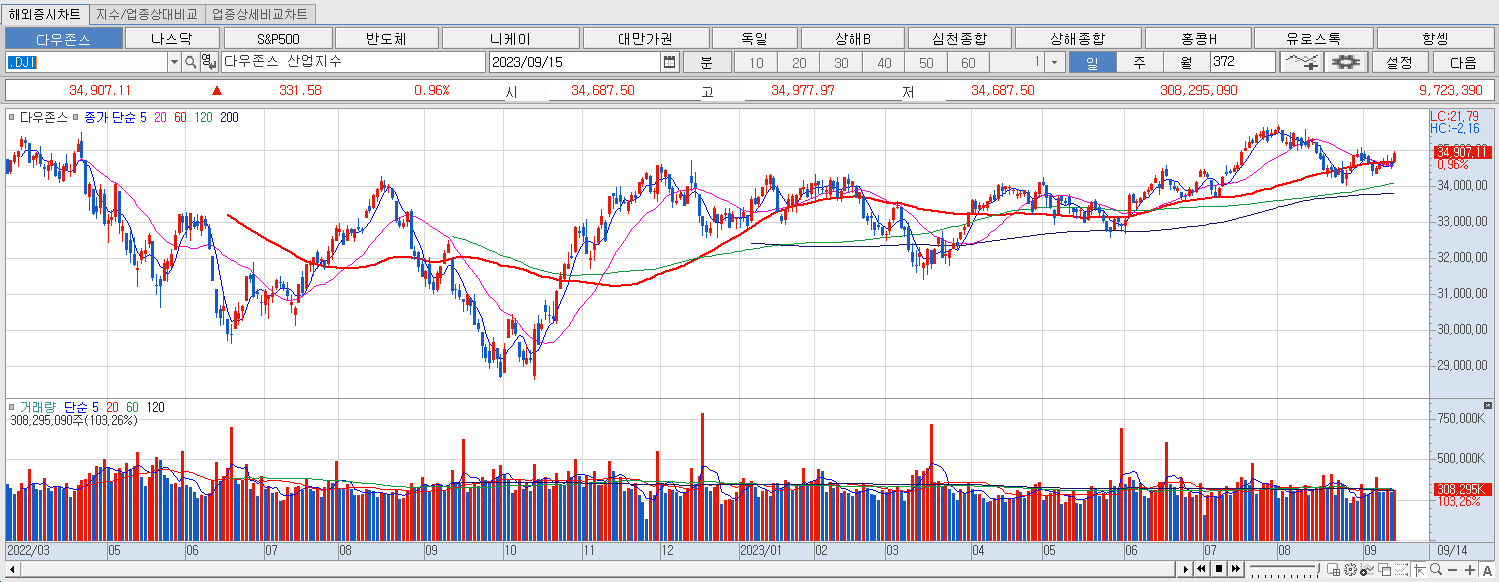Select the 일 (daily) period toggle
The height and width of the screenshot is (582, 1499).
[x=1092, y=62]
